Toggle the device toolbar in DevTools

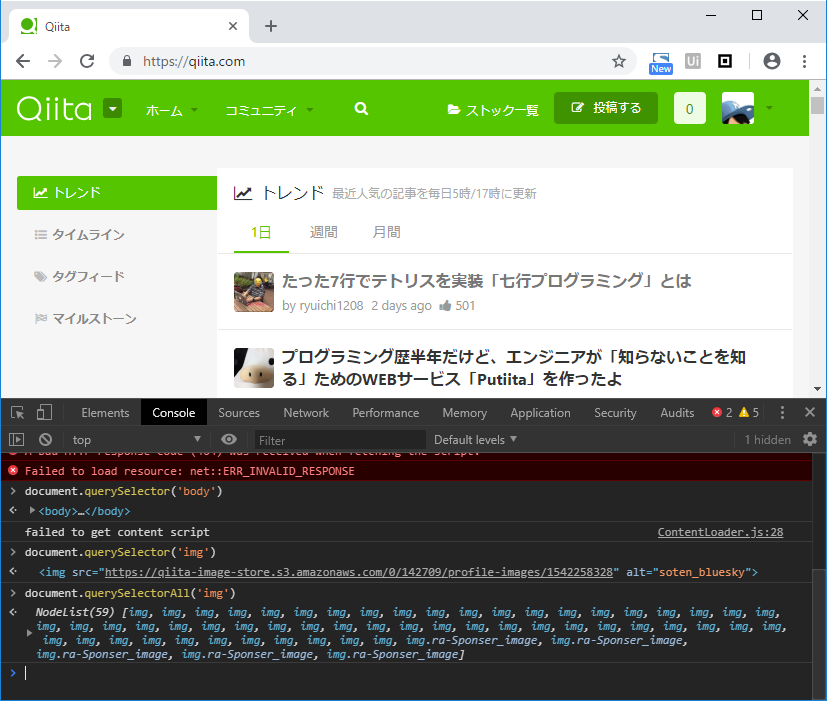pyautogui.click(x=44, y=412)
